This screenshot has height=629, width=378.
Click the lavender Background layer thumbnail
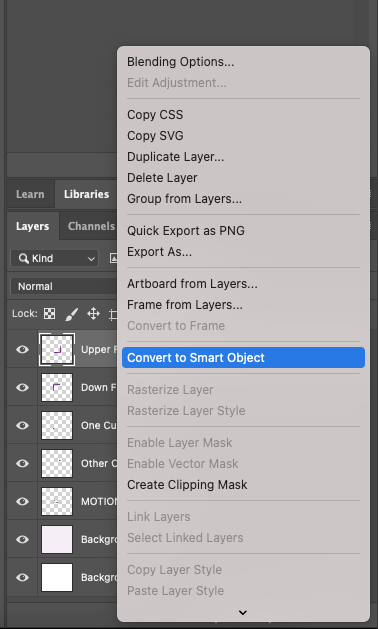(x=57, y=539)
